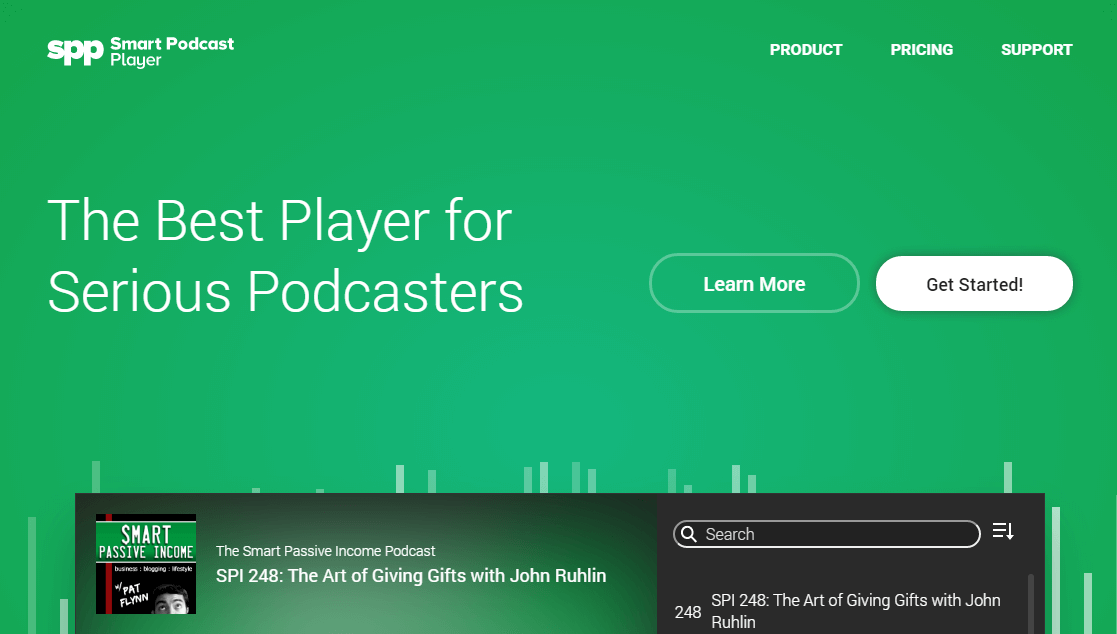Click the Smart Passive Income podcast artwork
This screenshot has height=634, width=1117.
coord(146,564)
